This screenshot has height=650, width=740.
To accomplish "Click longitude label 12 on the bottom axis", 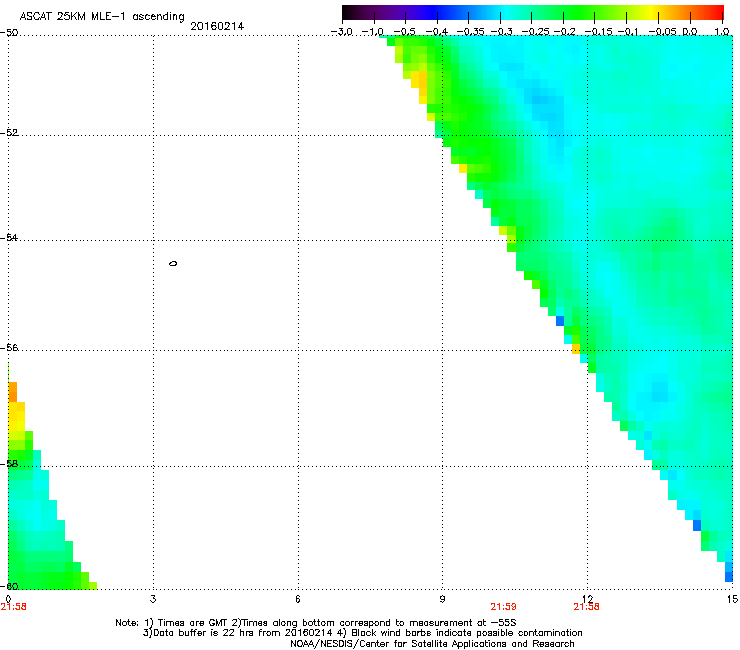I will [x=587, y=599].
